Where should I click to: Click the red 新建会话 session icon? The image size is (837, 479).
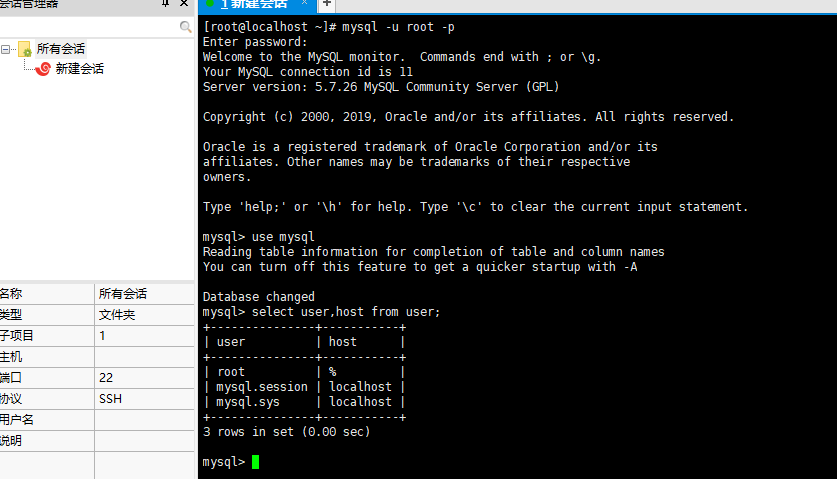43,69
